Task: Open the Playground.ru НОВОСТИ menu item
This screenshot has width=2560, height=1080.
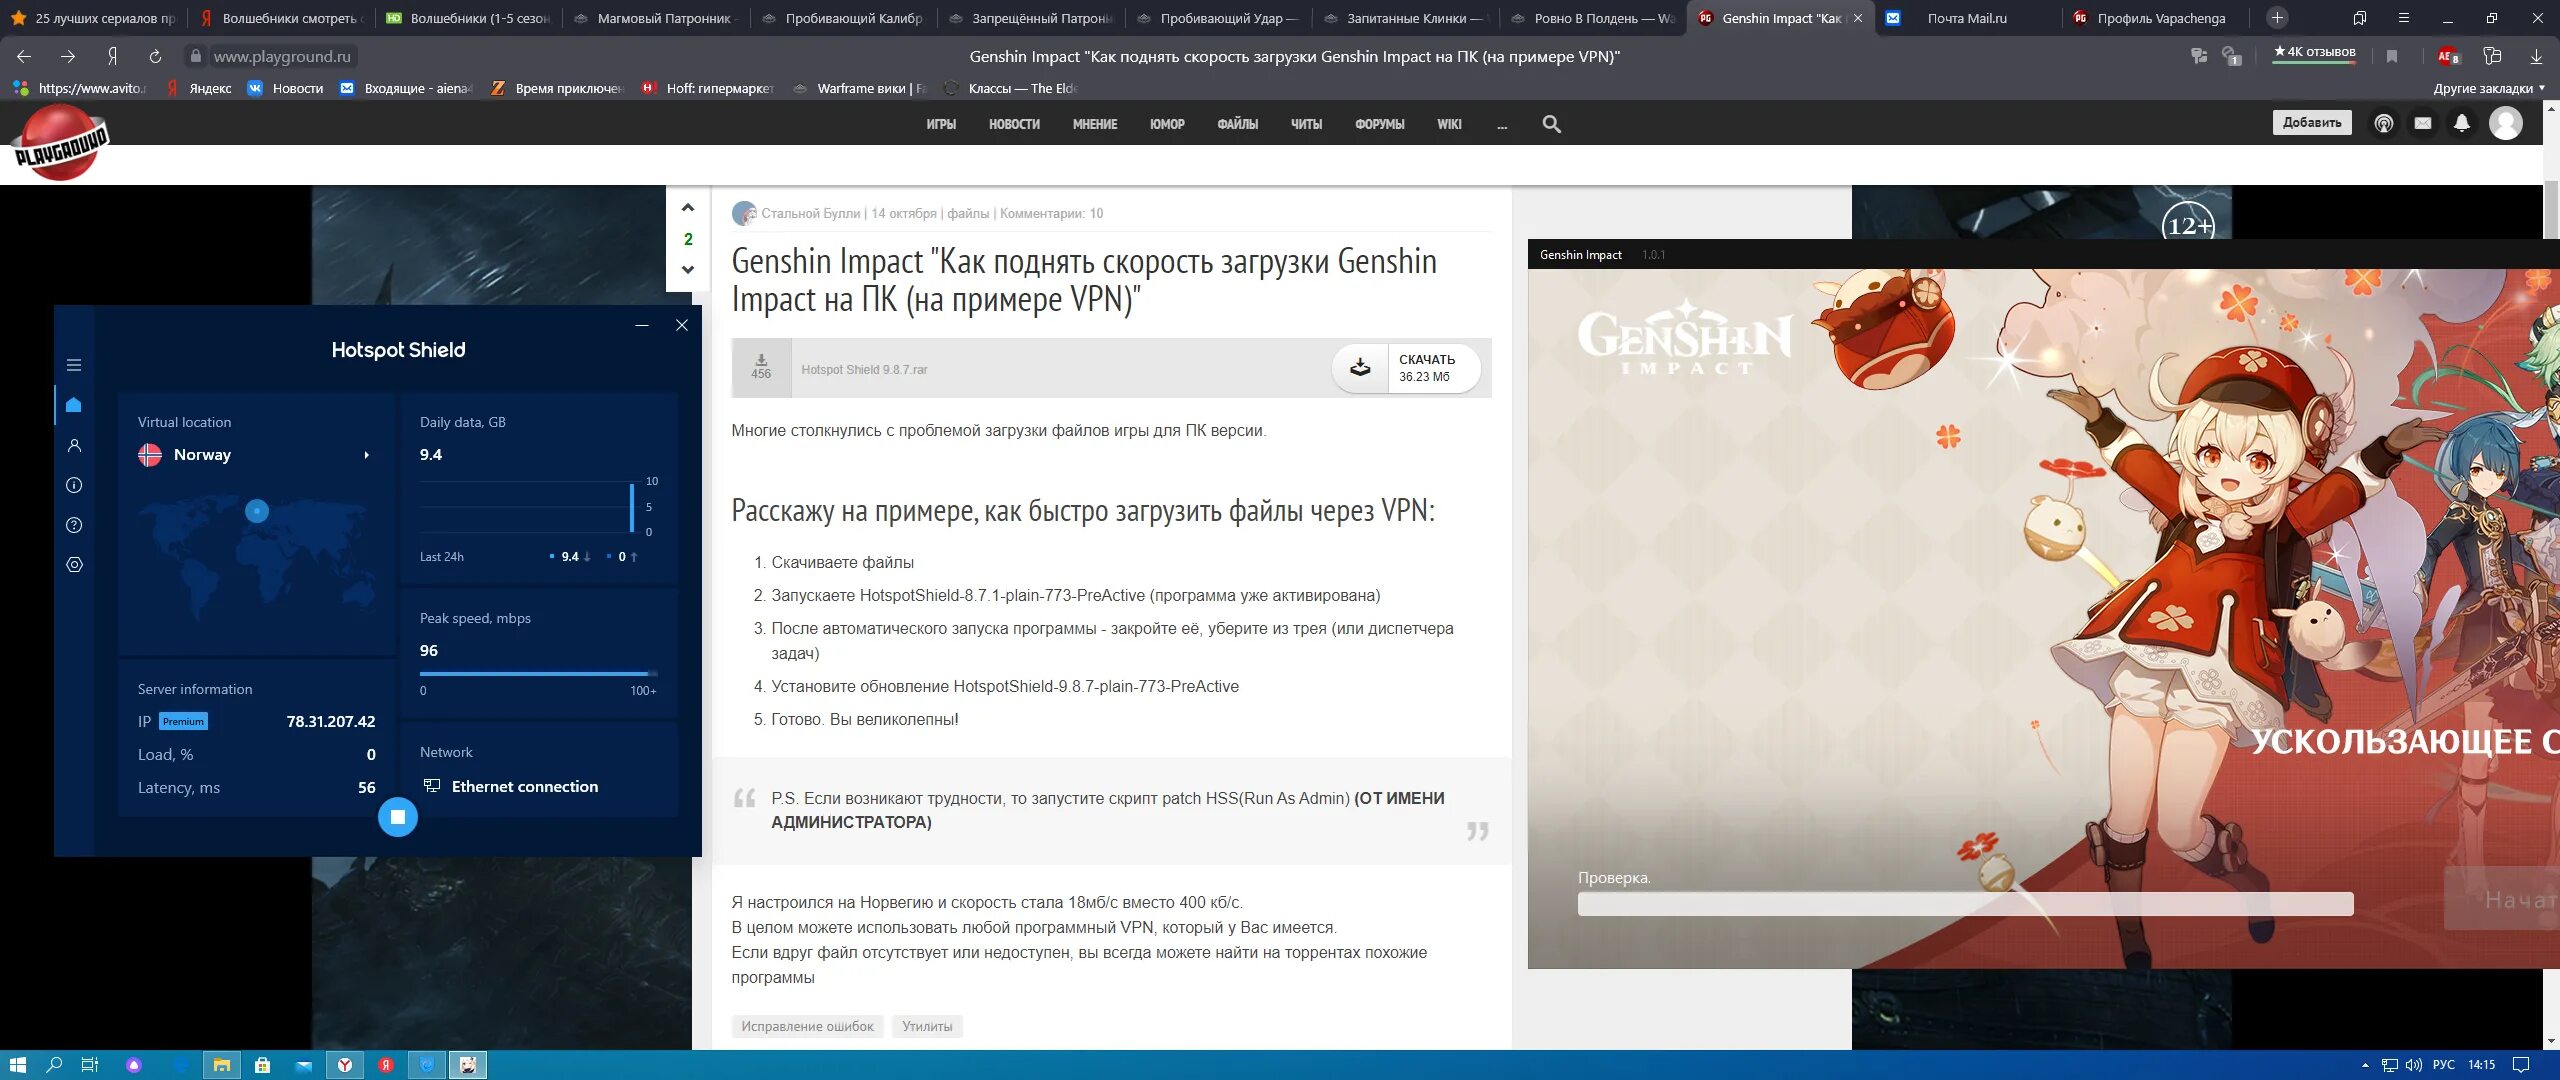Action: 1016,122
